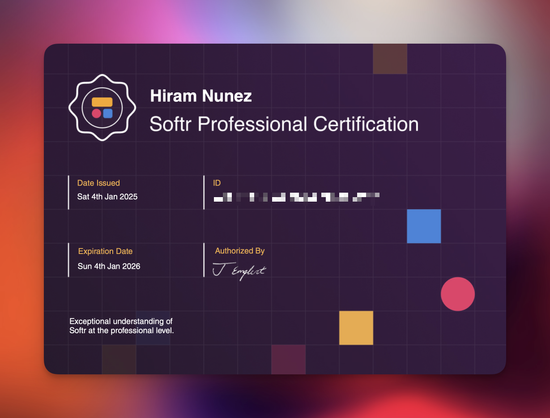
Task: Click the dark brown square bottom left
Action: (119, 359)
